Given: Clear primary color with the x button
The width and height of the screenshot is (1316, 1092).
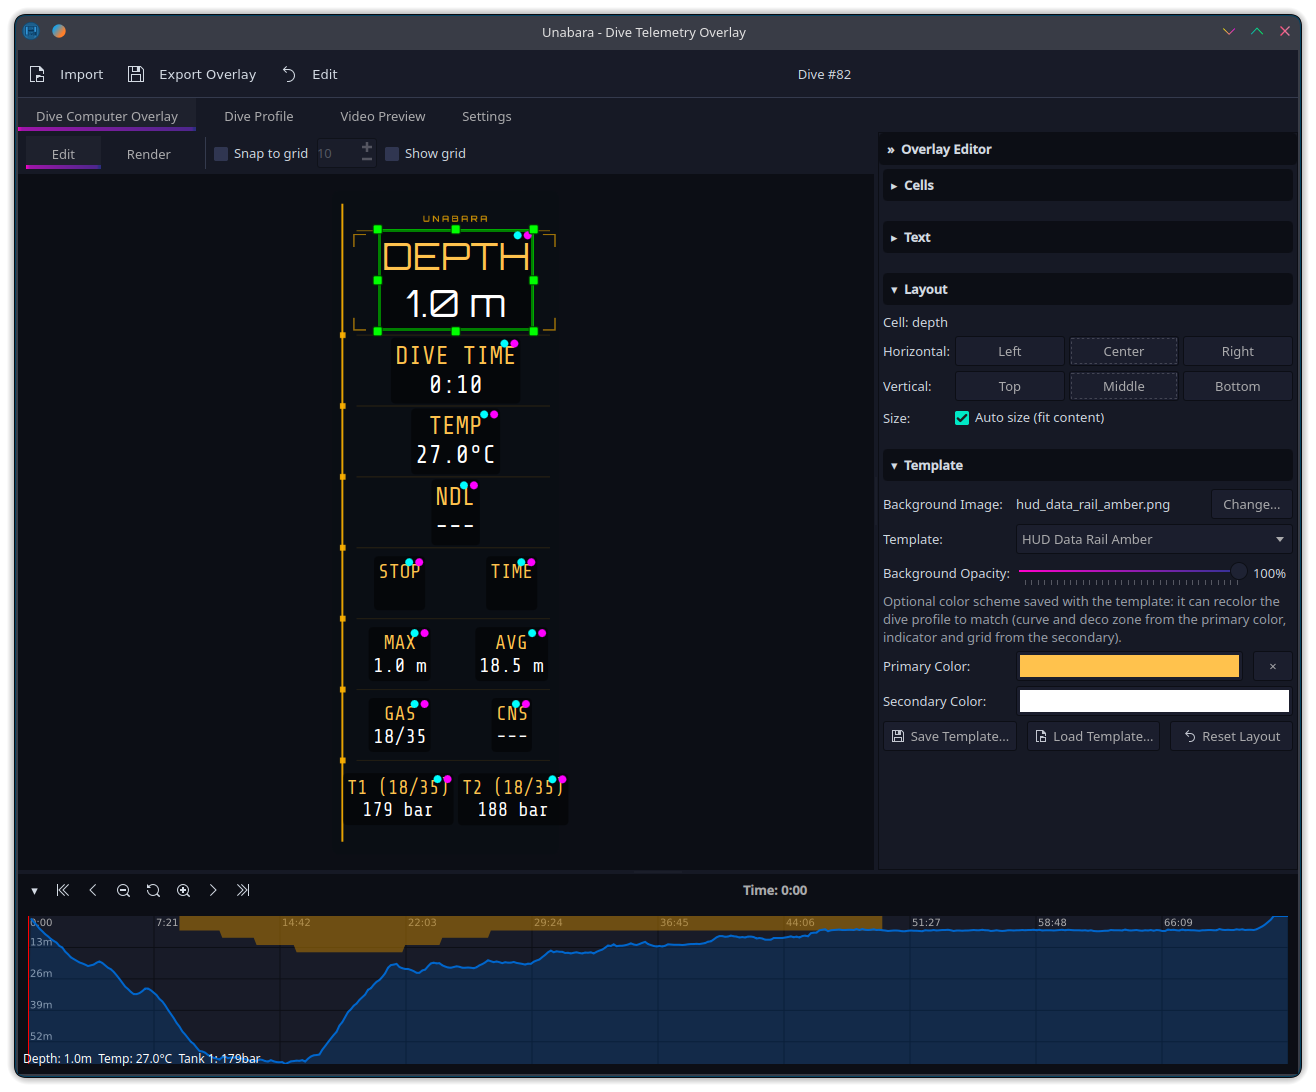Looking at the screenshot, I should [1272, 666].
